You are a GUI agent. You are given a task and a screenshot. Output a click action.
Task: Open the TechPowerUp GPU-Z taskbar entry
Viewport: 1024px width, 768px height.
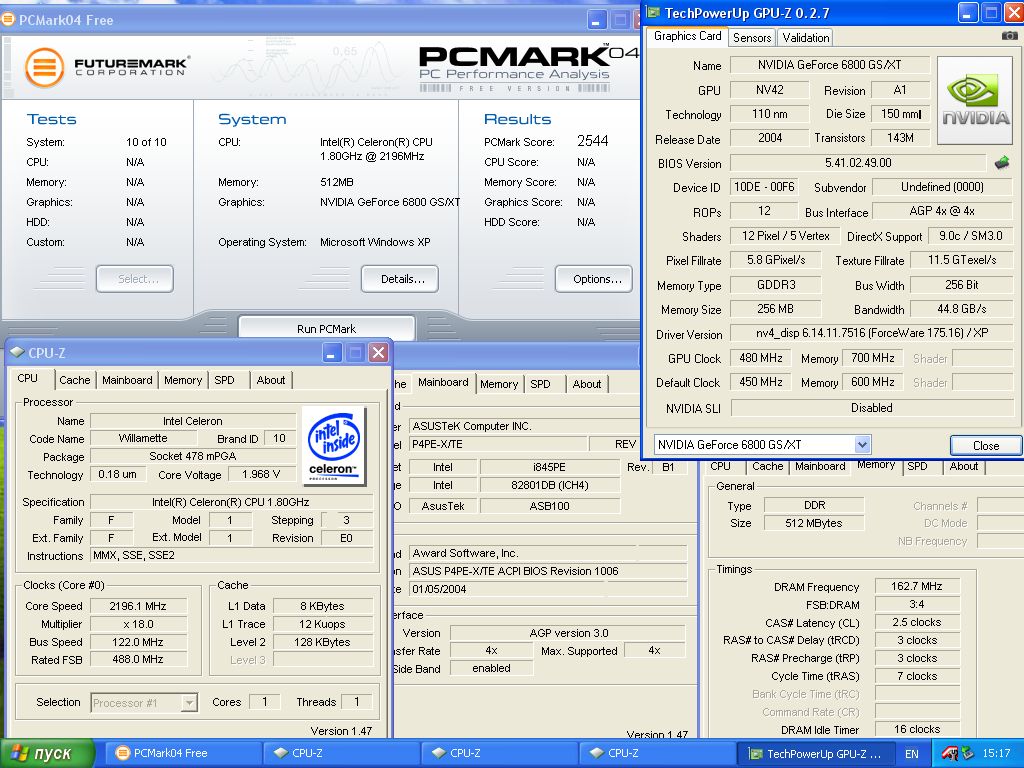pyautogui.click(x=816, y=754)
